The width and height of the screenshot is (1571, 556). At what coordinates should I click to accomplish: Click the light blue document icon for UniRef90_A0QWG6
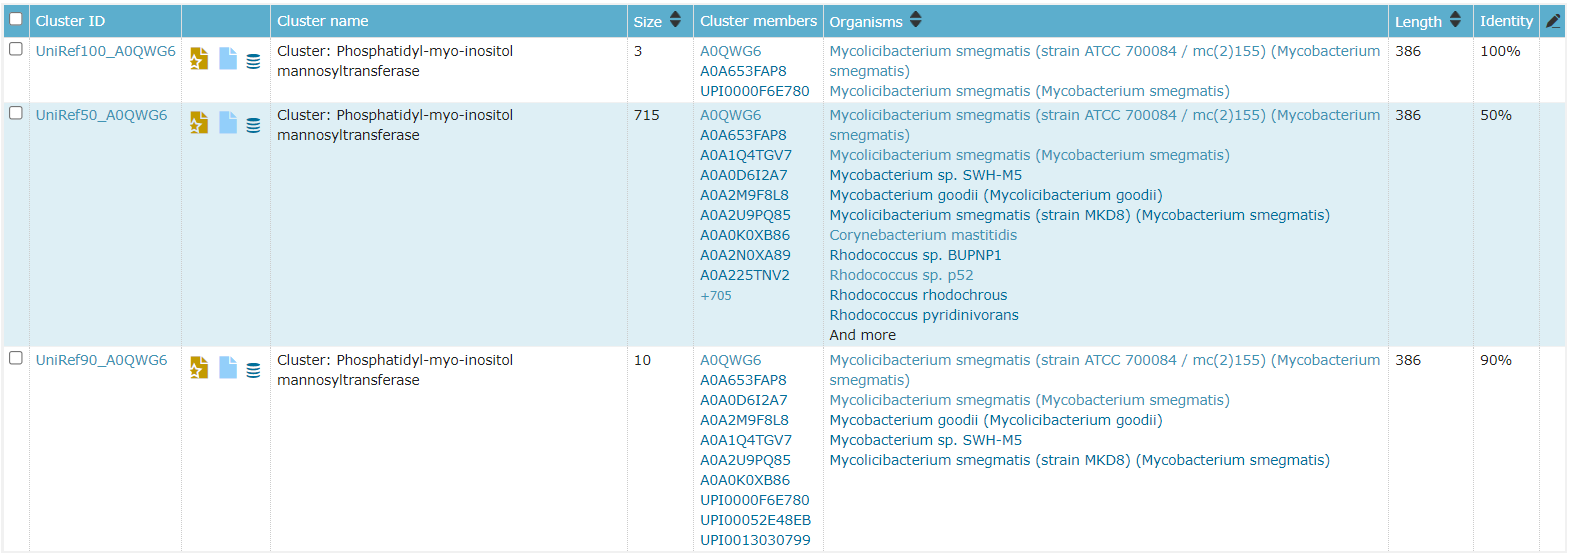click(228, 368)
